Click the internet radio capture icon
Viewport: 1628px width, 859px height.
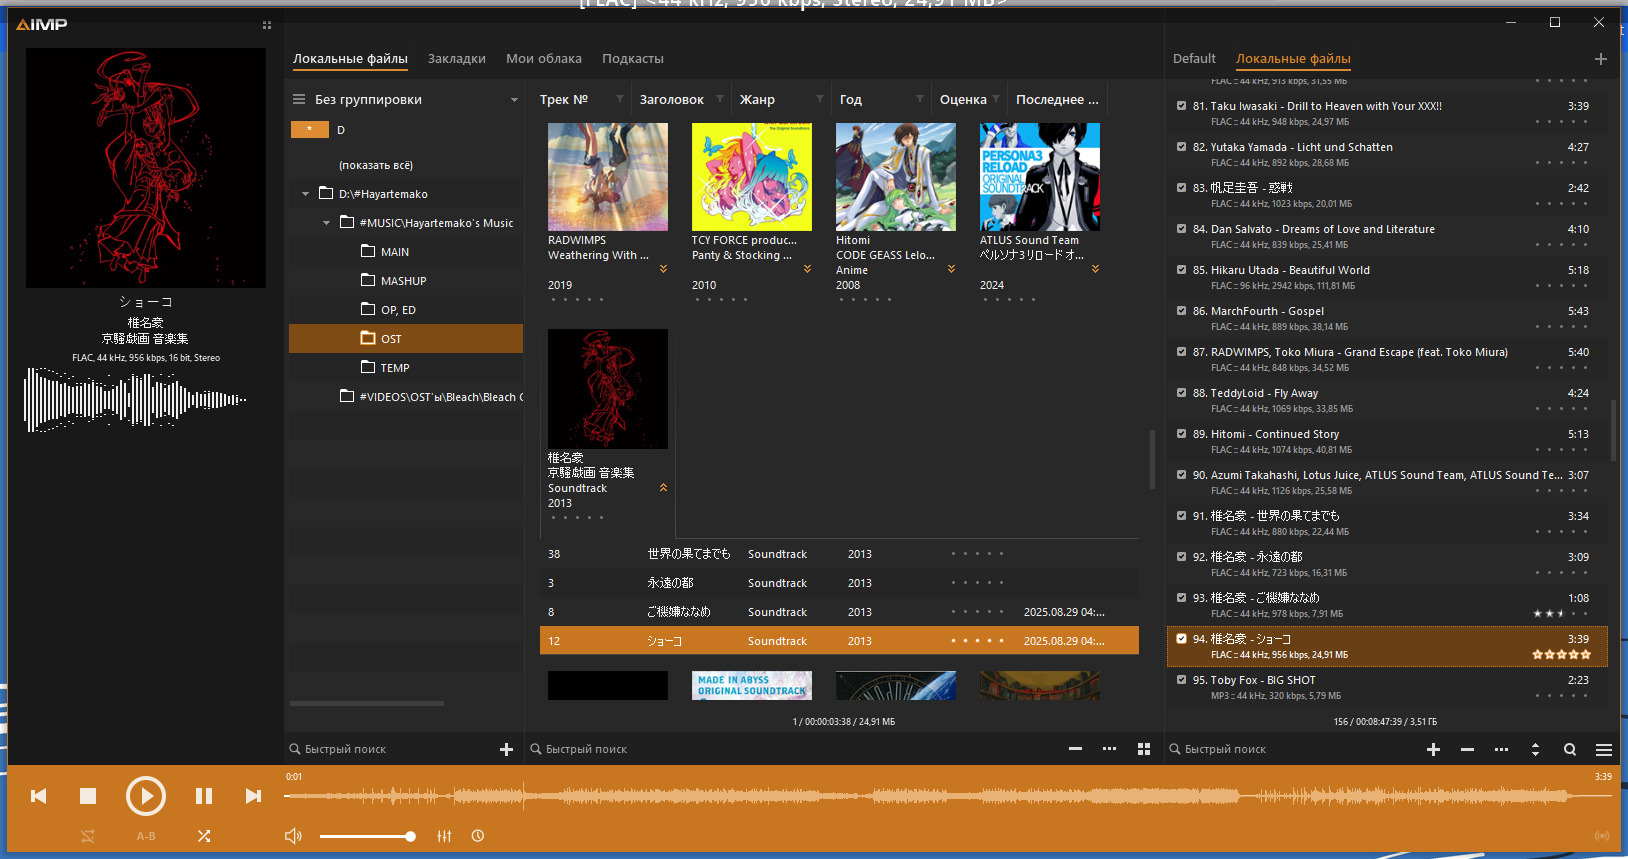tap(1602, 836)
